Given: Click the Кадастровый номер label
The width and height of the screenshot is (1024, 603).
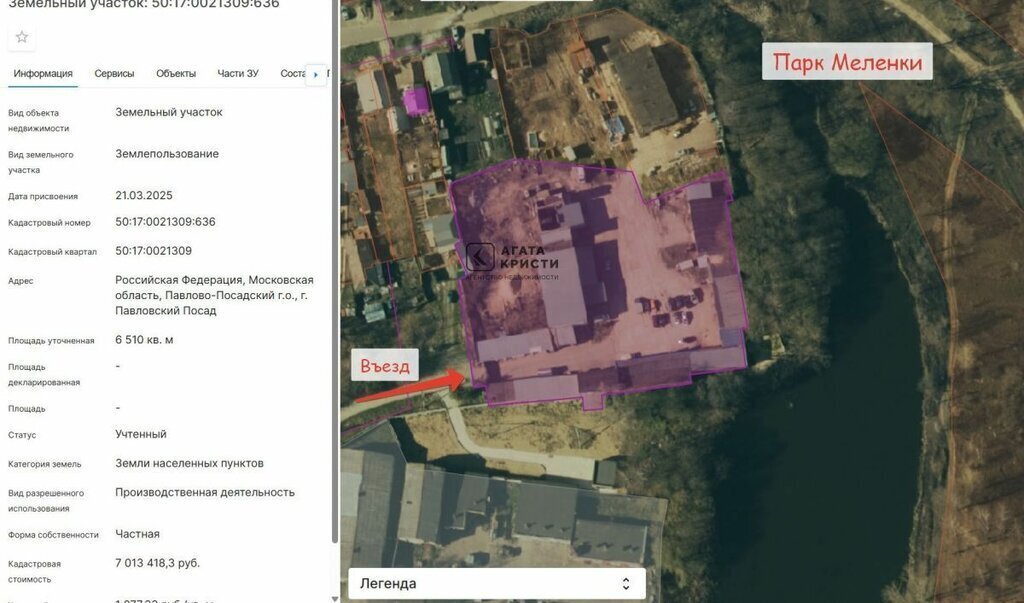Looking at the screenshot, I should (49, 223).
